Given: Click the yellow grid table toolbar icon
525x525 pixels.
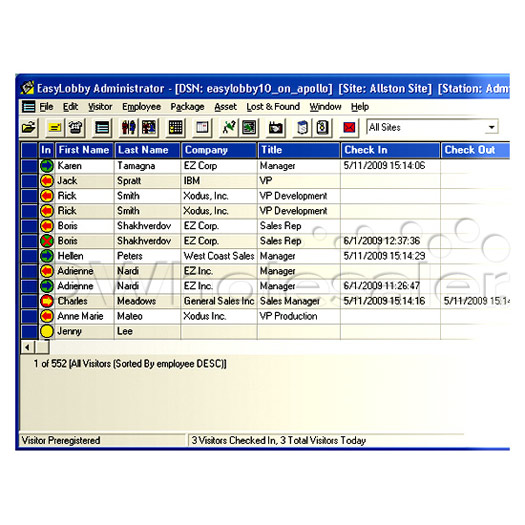Looking at the screenshot, I should coord(175,128).
